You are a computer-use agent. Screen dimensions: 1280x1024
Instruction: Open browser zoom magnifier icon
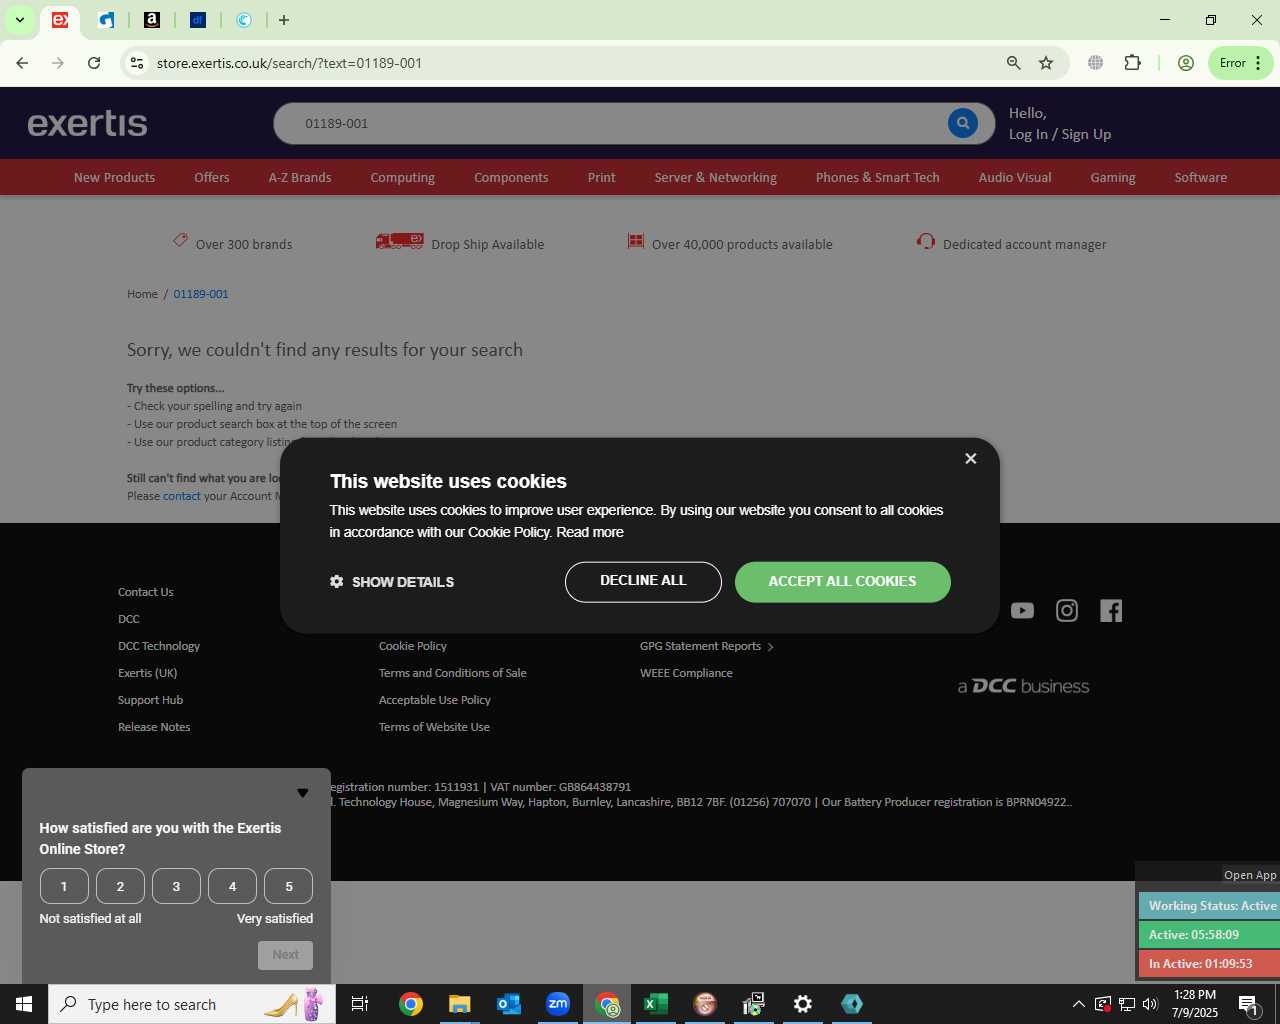click(1014, 63)
